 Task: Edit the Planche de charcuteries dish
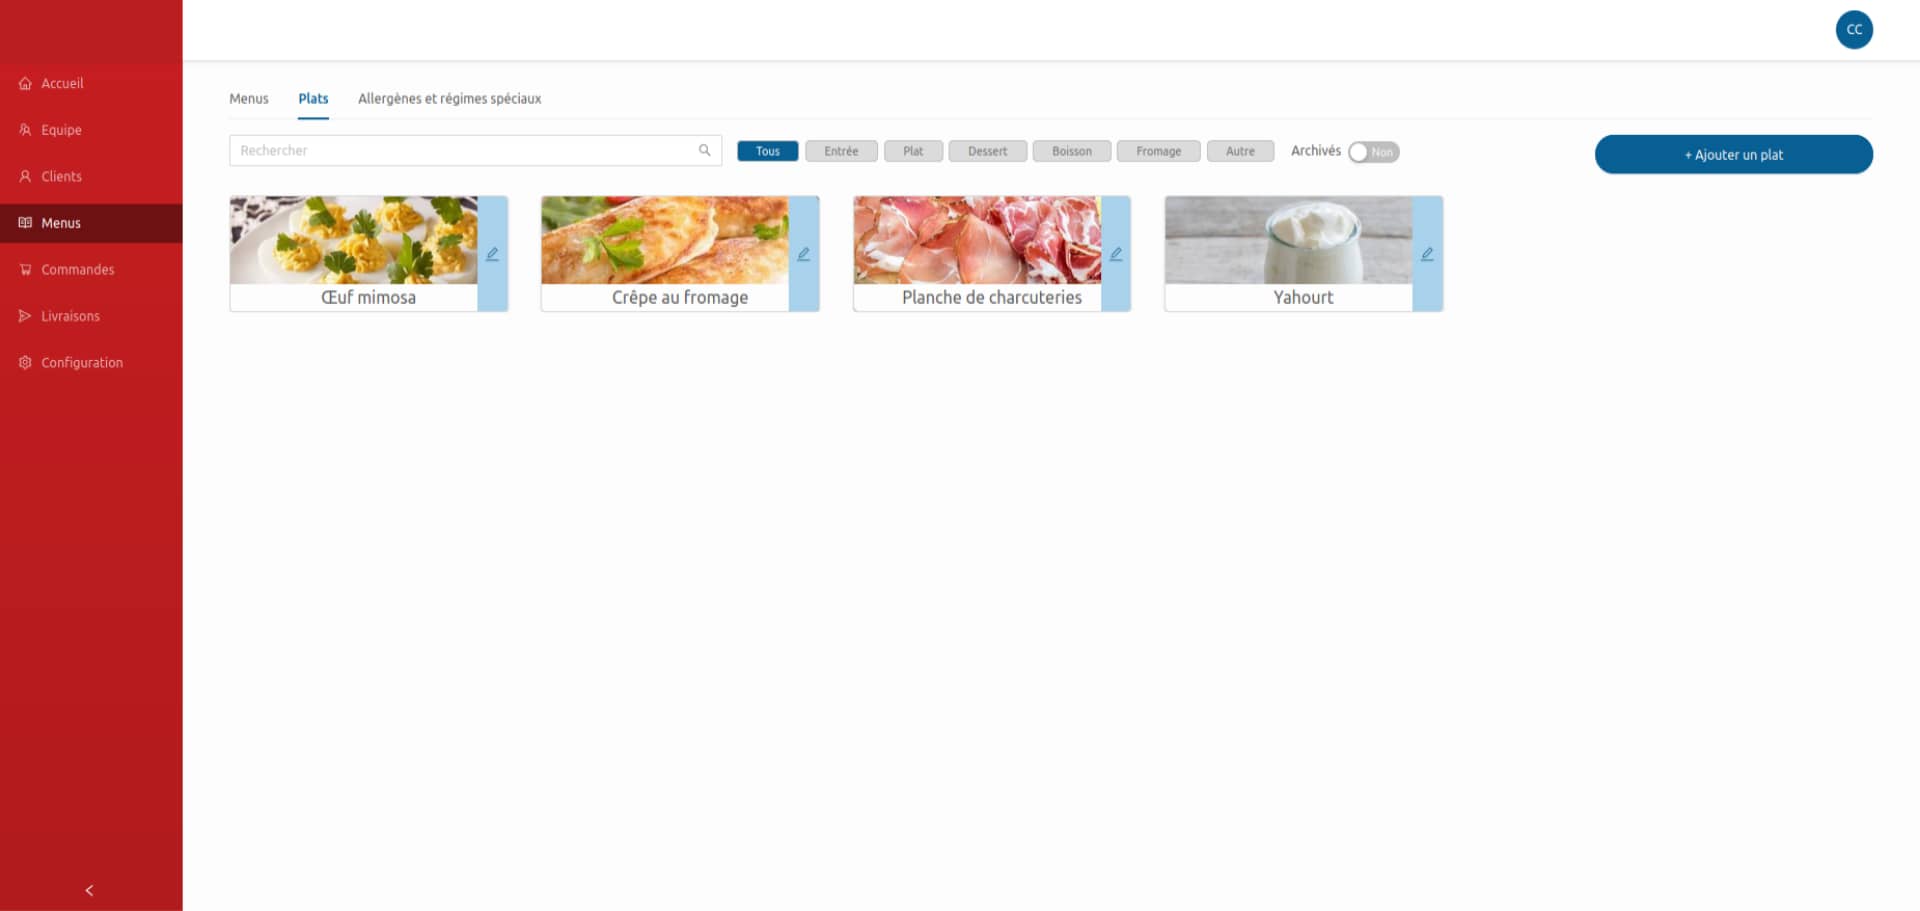click(x=1116, y=254)
